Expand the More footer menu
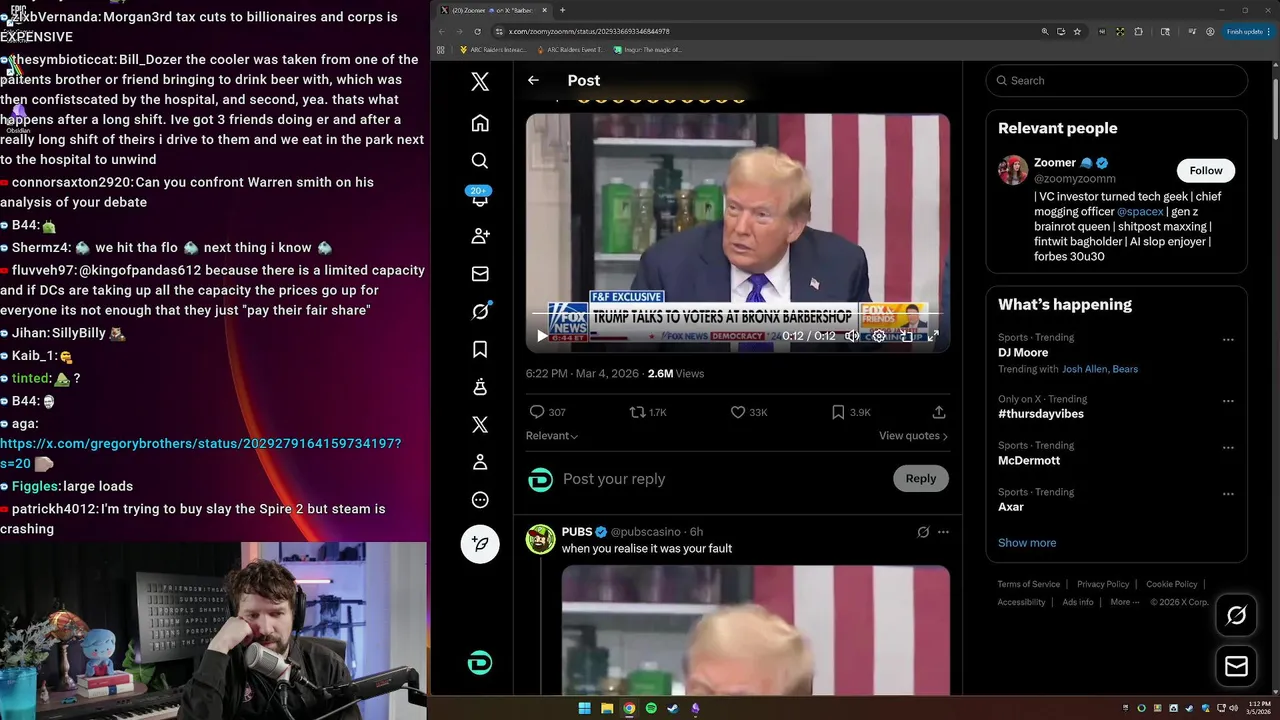1280x720 pixels. [x=1124, y=602]
